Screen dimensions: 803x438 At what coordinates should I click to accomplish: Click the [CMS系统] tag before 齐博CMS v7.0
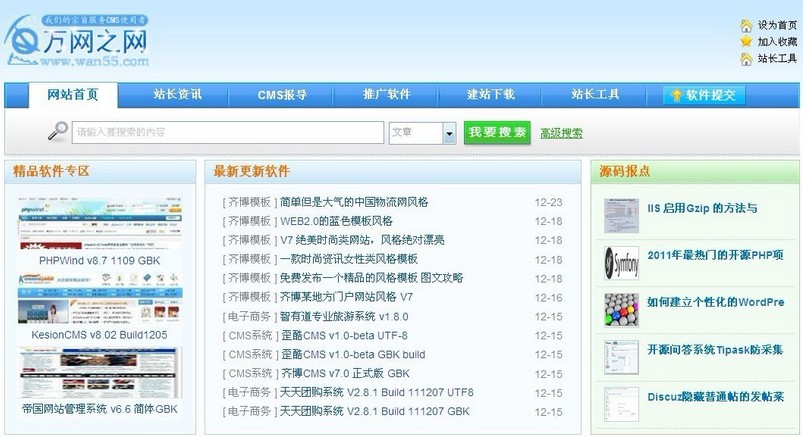click(x=249, y=373)
